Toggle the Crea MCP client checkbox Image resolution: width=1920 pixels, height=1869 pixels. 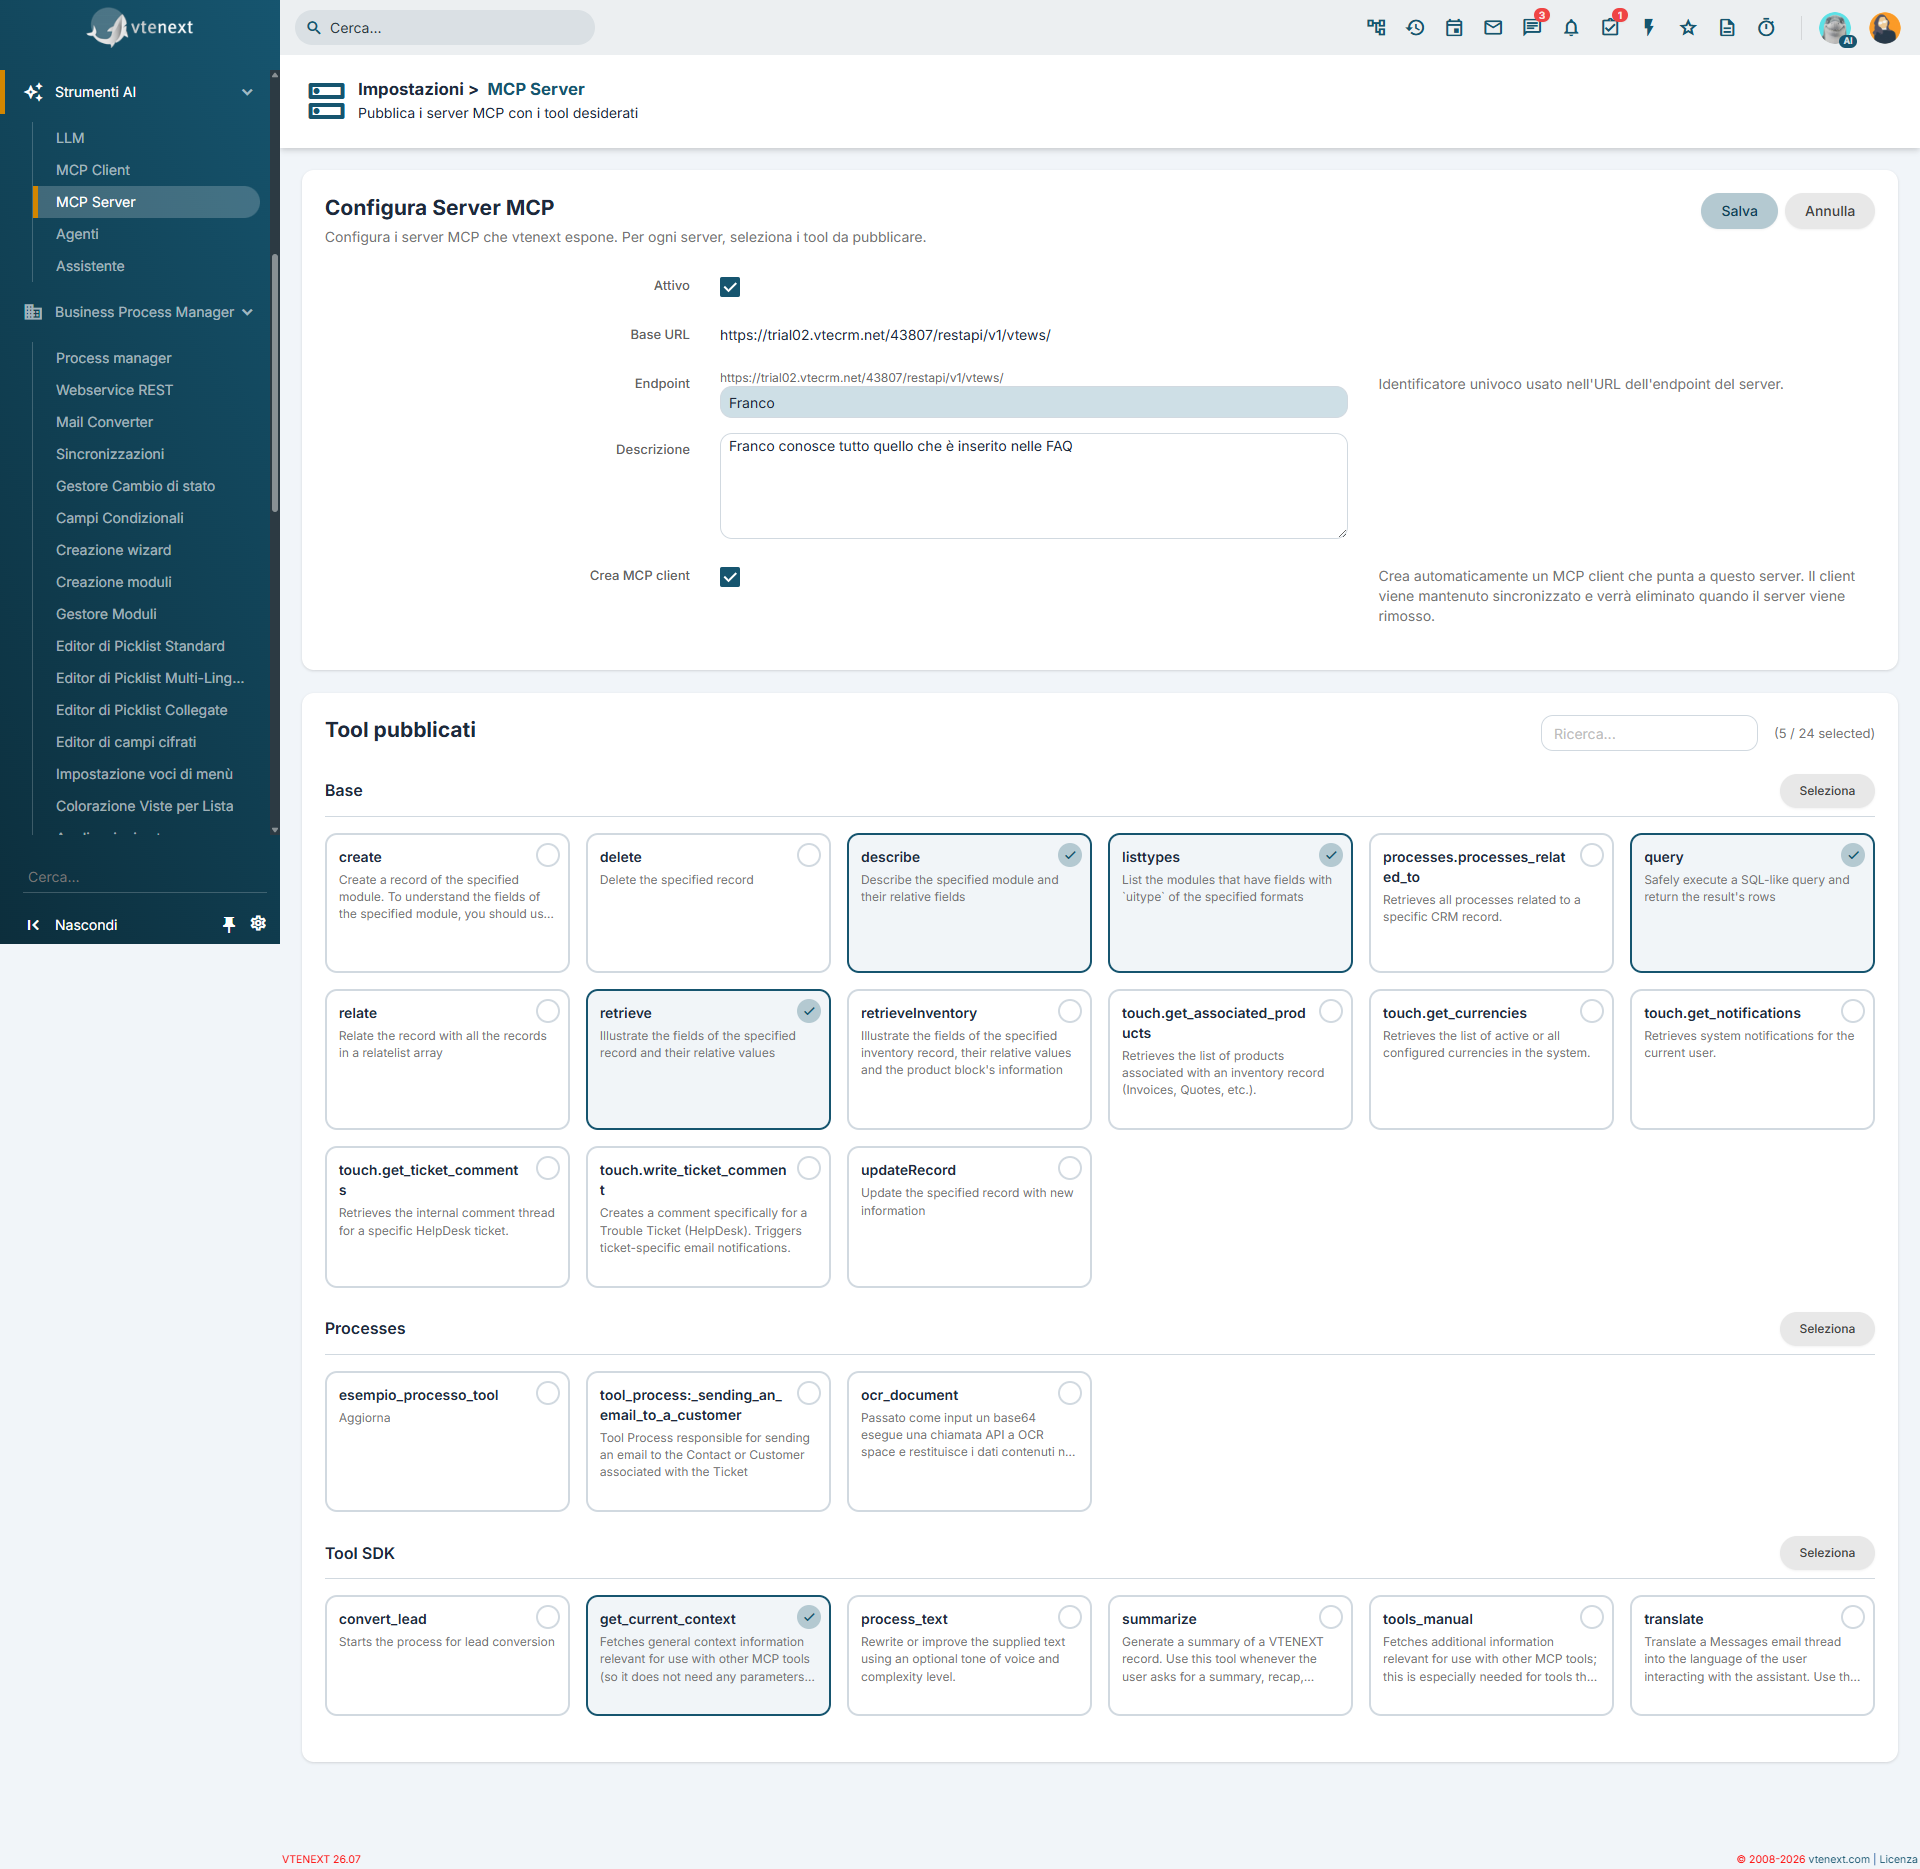pyautogui.click(x=730, y=577)
